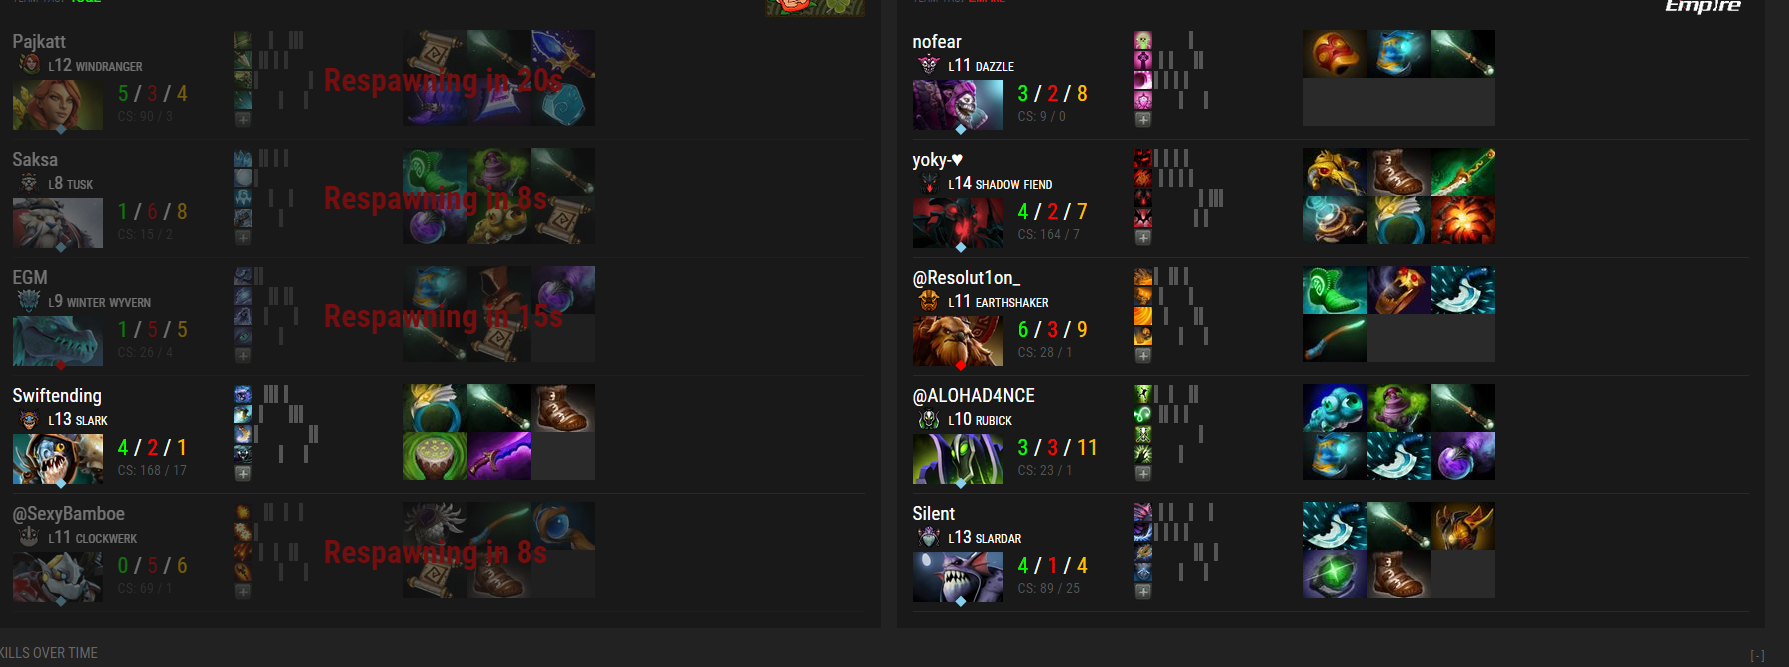
Task: Select Dazzle's blue Arcane Boots item icon
Action: tap(1399, 54)
